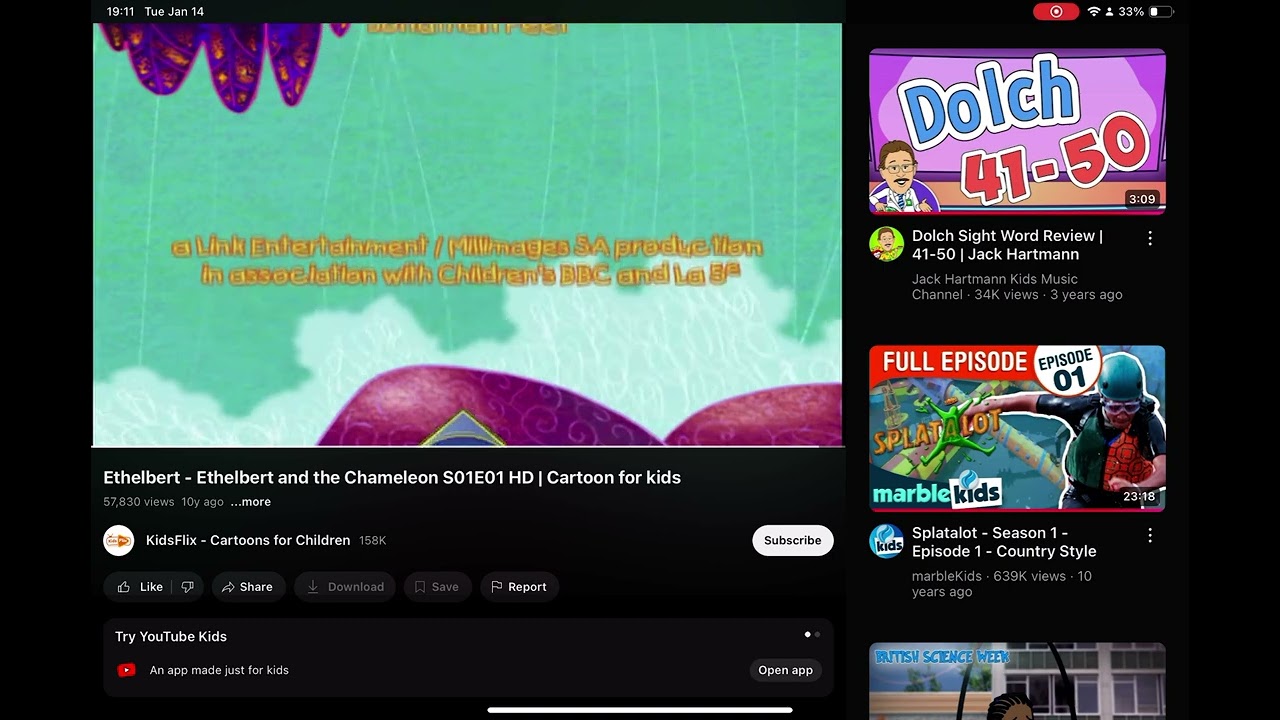Open options menu for Splatalot video

point(1150,535)
